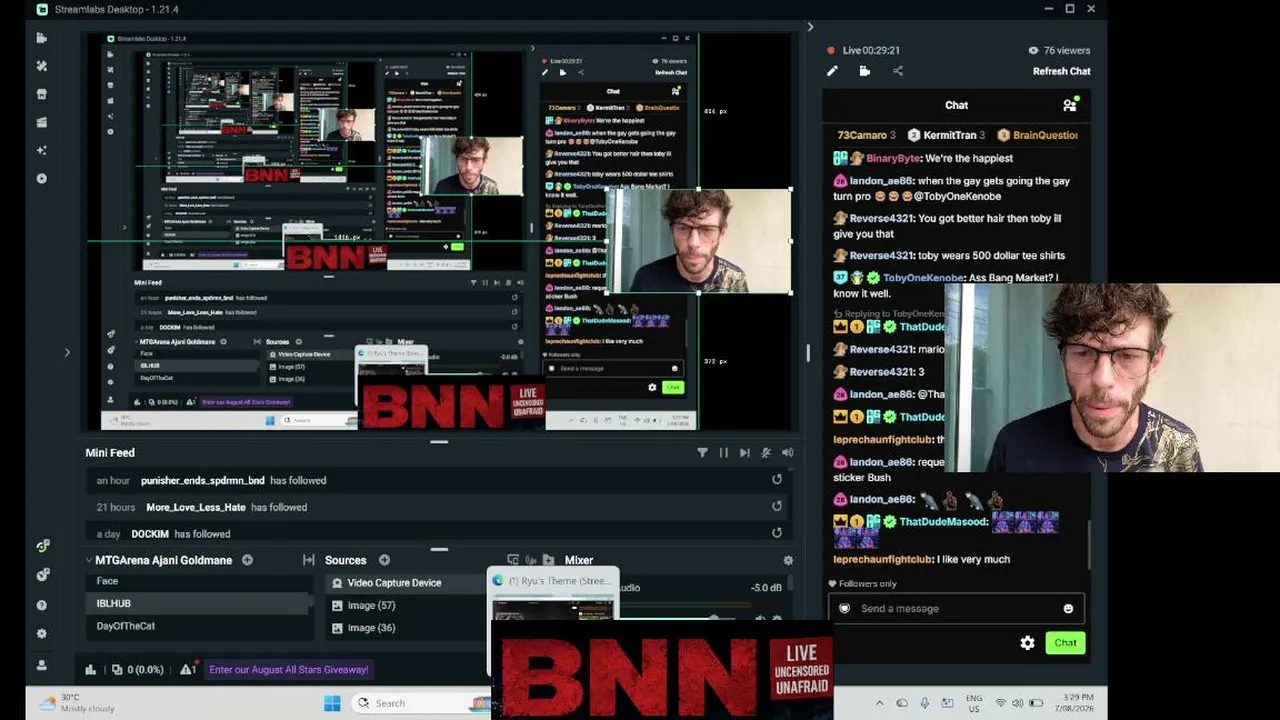Open the performance stats chart icon

pyautogui.click(x=91, y=670)
